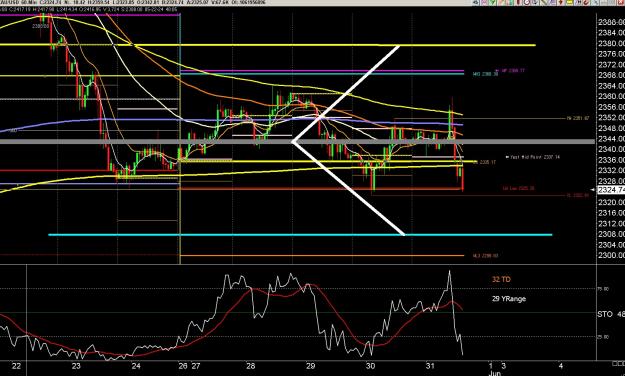Viewport: 625px width, 376px height.
Task: Select the yellow horizontal line at 2380
Action: (267, 45)
